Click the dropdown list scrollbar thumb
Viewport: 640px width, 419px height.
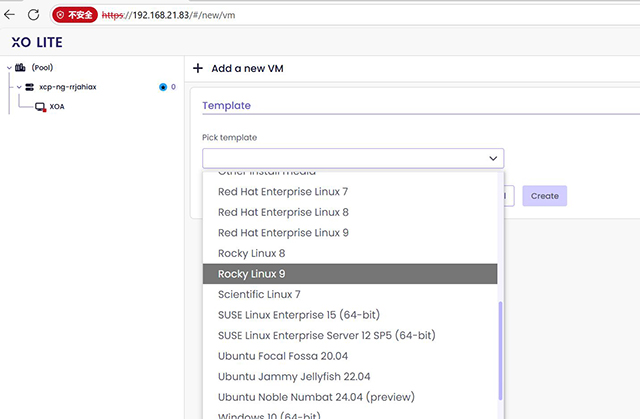click(x=500, y=351)
